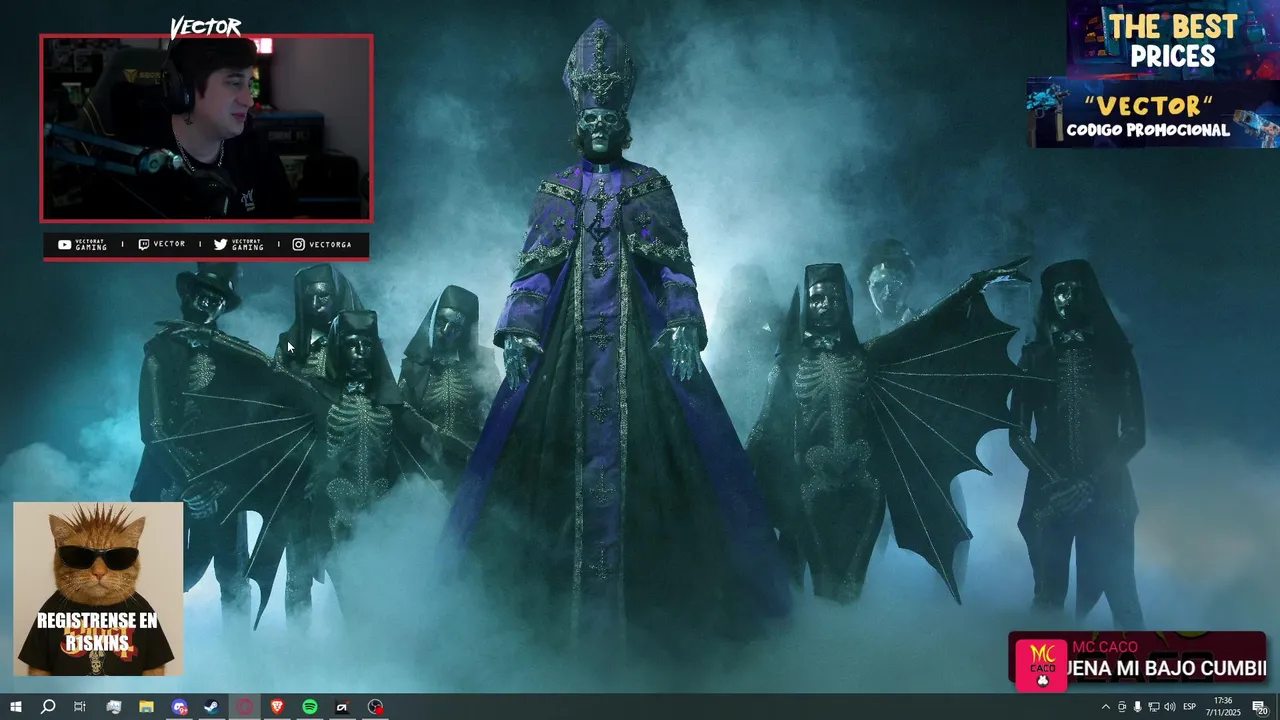This screenshot has height=720, width=1280.
Task: Click the Meet Now camera tray icon
Action: (x=1122, y=707)
